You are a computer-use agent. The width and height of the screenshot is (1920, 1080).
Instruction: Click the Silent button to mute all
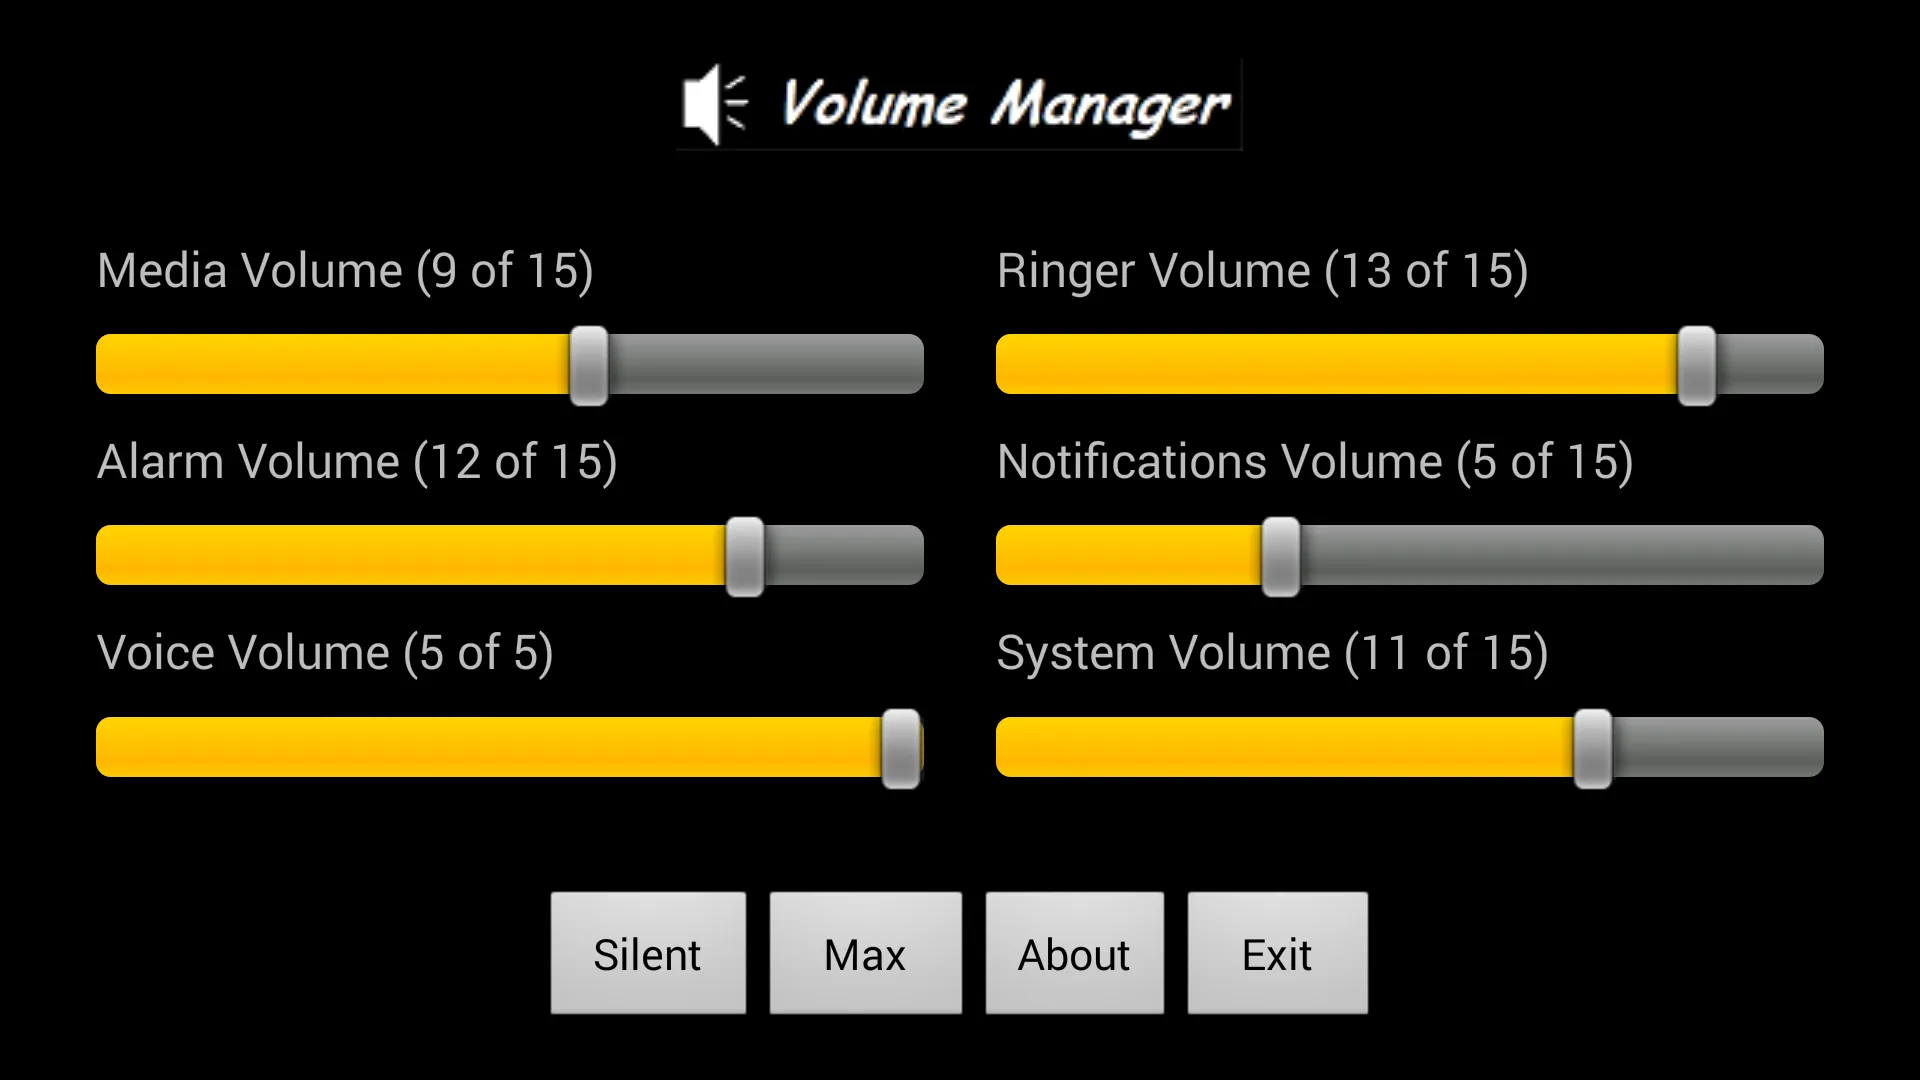point(646,953)
